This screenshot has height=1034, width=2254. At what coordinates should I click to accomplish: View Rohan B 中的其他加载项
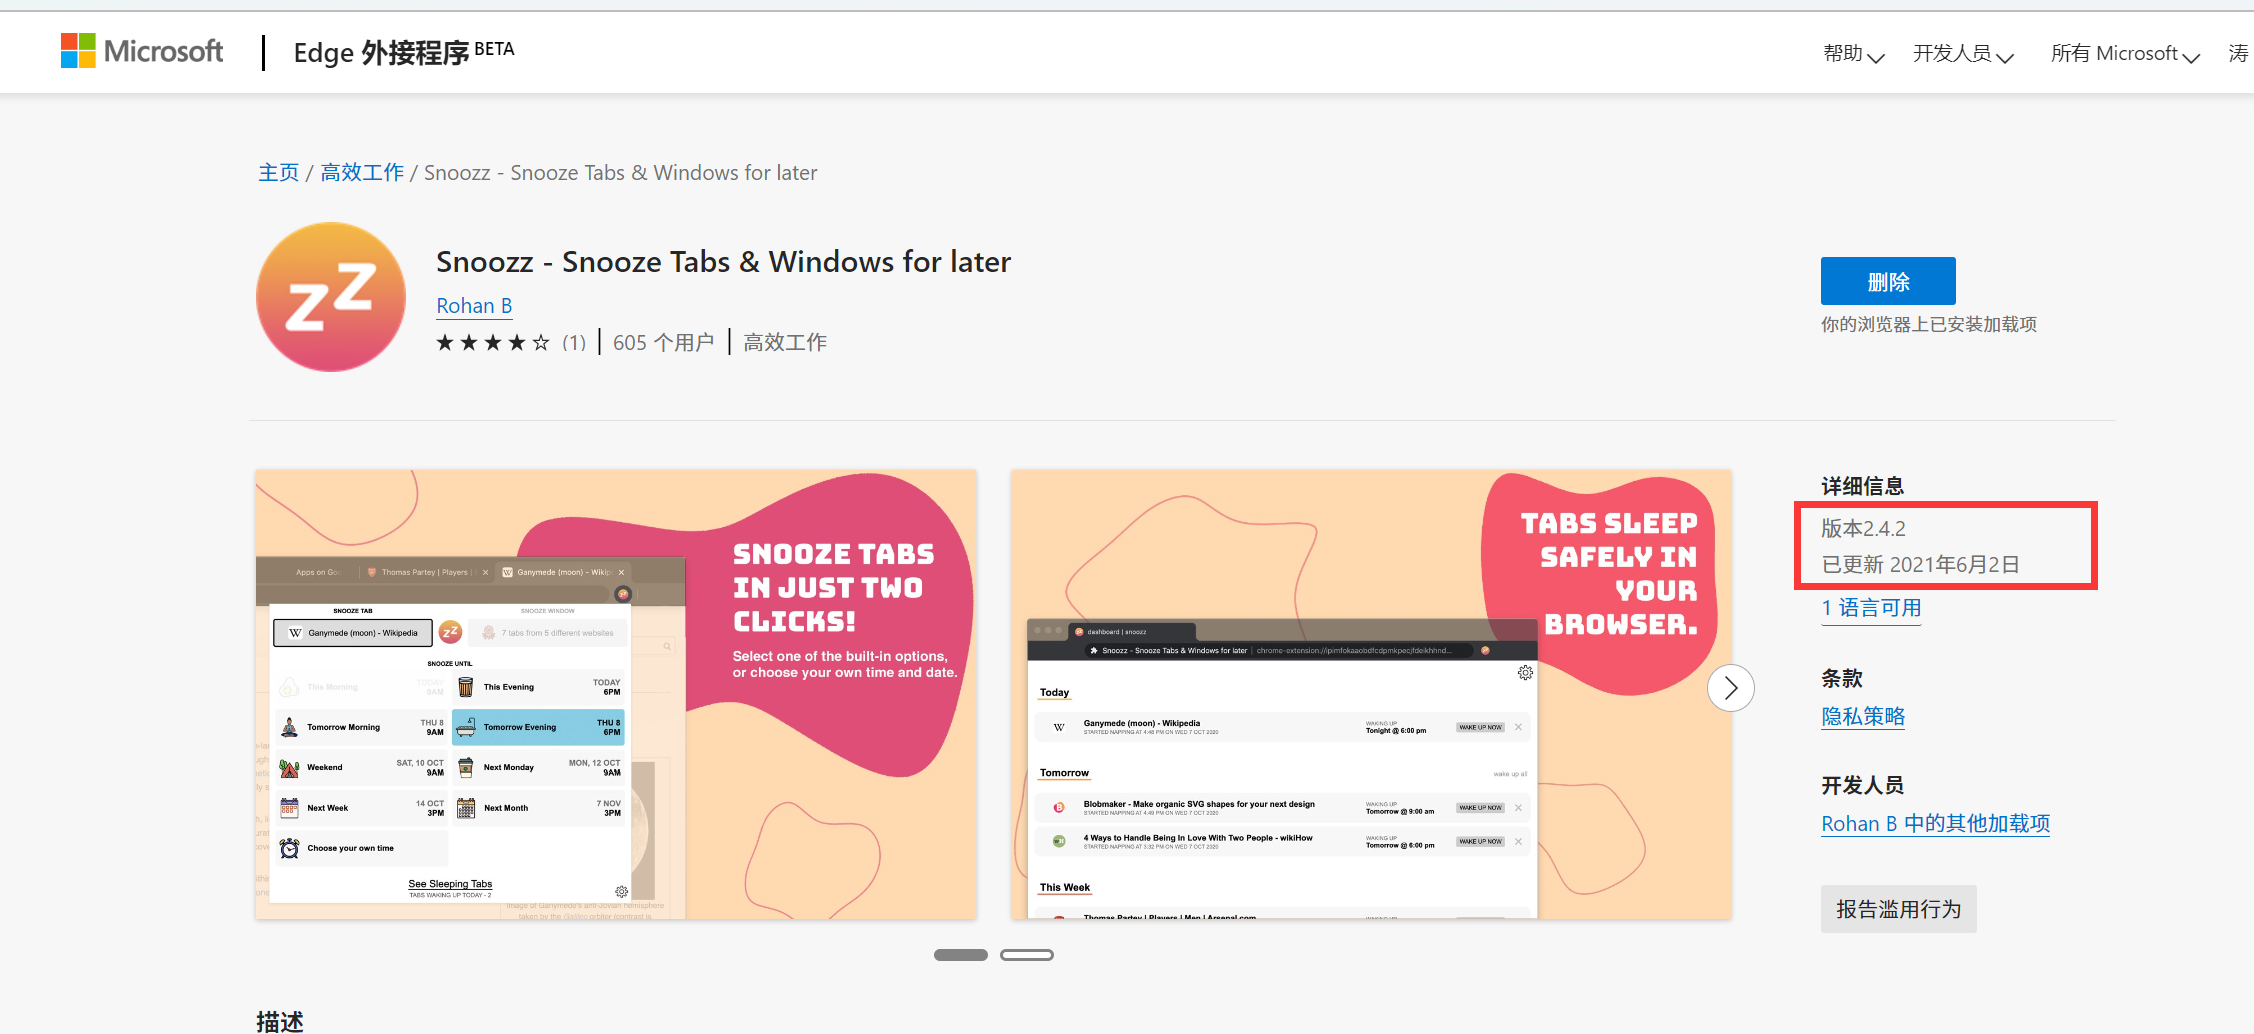point(1935,824)
